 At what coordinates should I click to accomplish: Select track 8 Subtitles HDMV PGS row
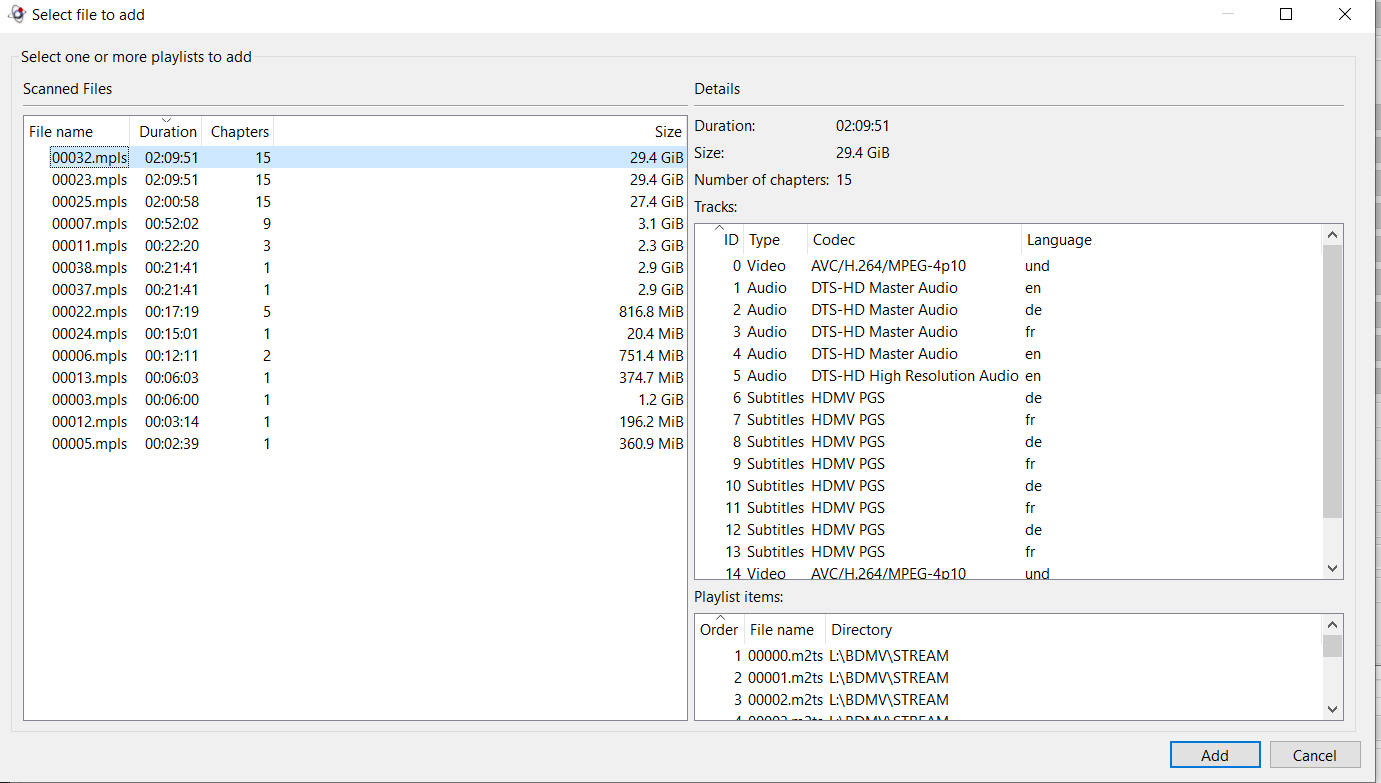(1009, 442)
